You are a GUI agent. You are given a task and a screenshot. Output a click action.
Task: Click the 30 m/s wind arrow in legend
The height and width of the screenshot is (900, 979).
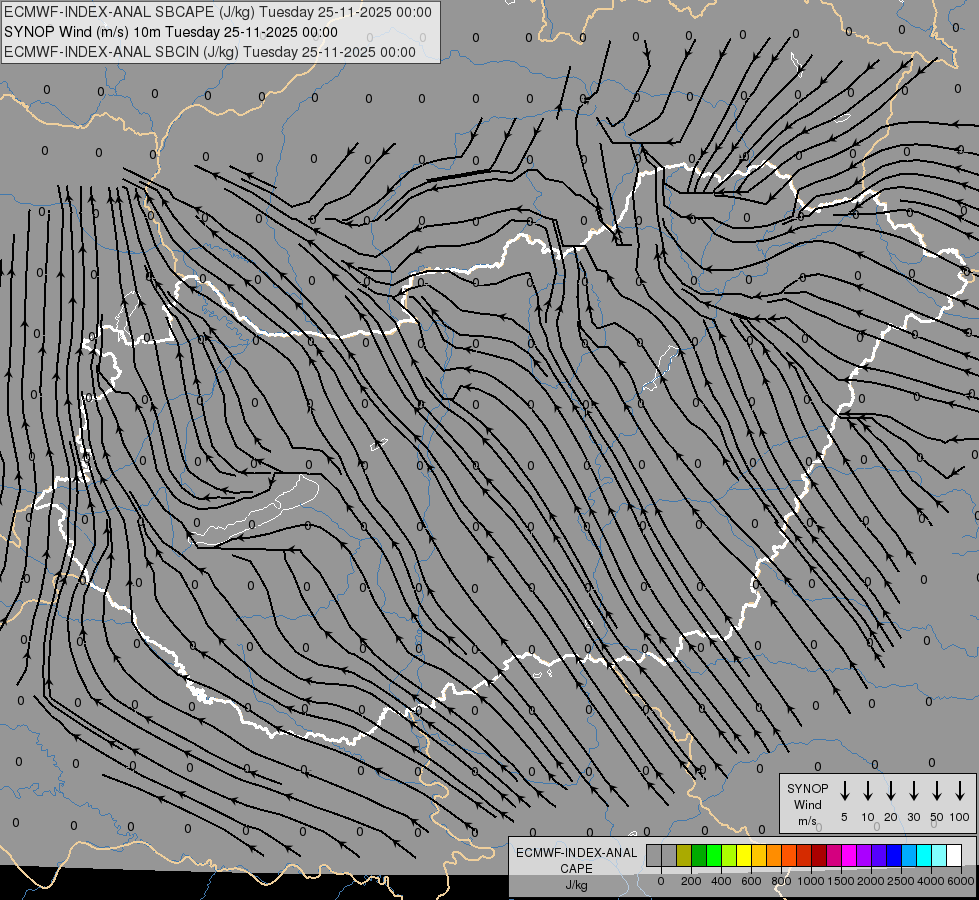(914, 791)
